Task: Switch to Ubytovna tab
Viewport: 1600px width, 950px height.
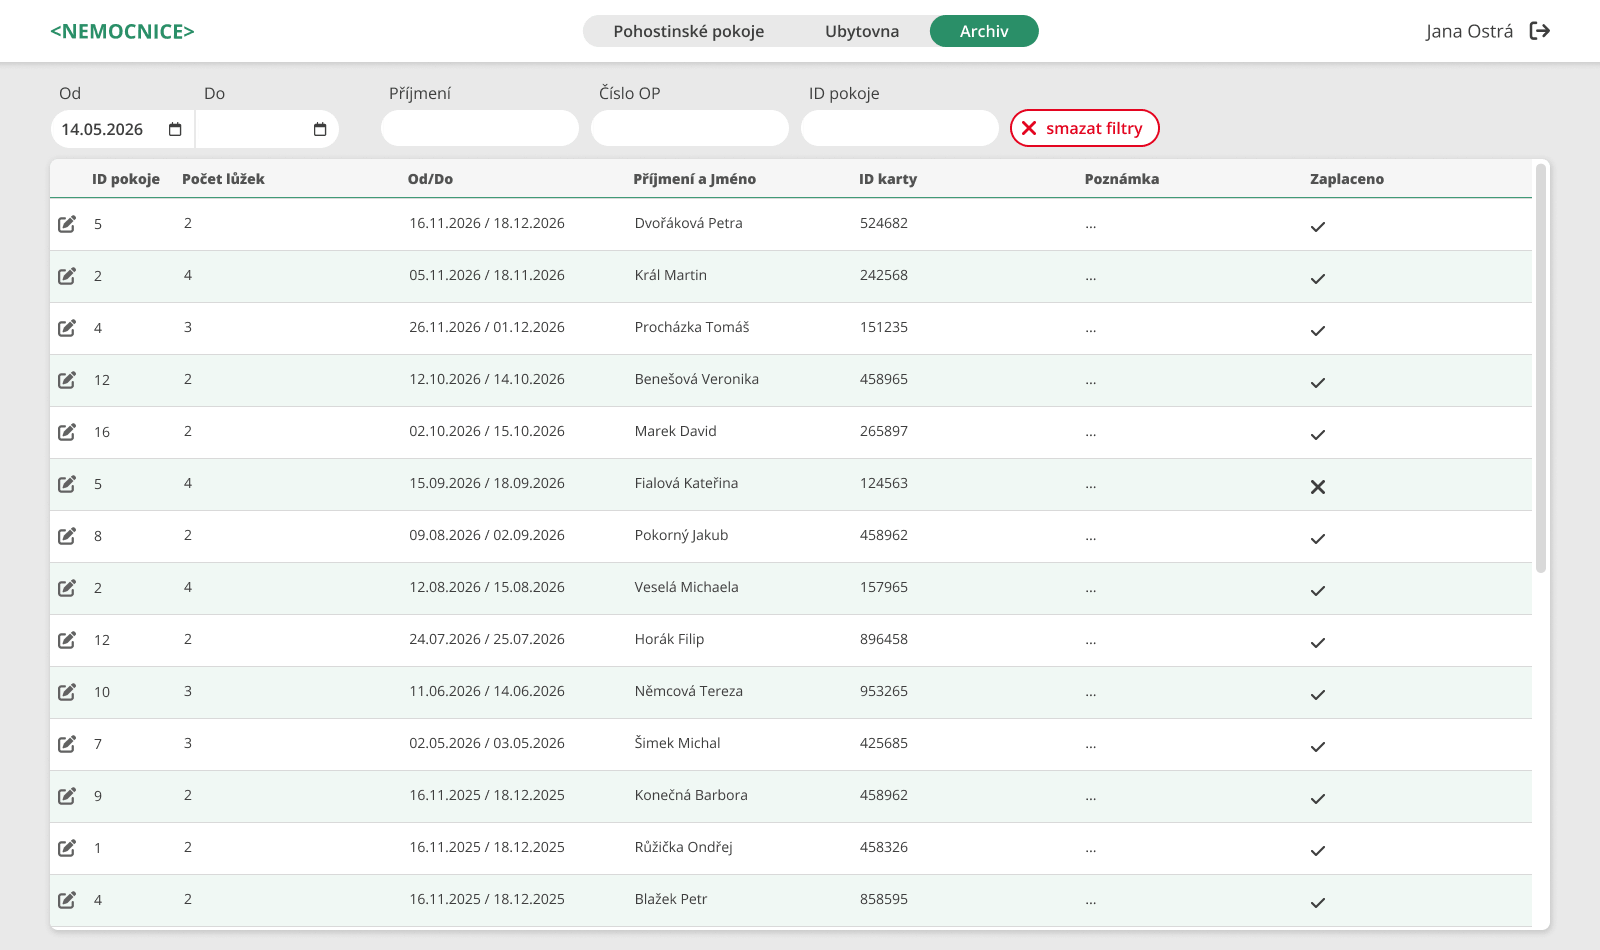Action: (x=862, y=31)
